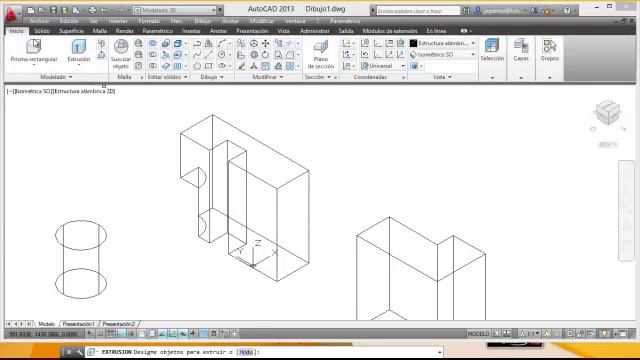
Task: Click the ViewCube in the drawing area
Action: point(608,113)
